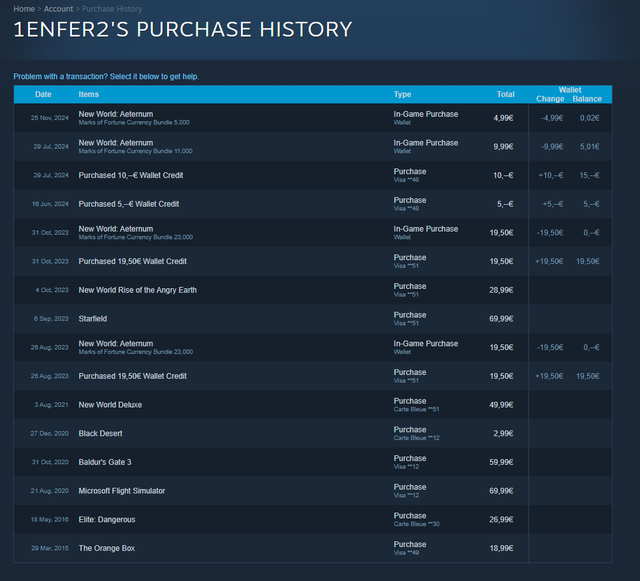Open 'Purchased 10,--€ Wallet Credit' transaction
This screenshot has width=640, height=581.
[313, 175]
